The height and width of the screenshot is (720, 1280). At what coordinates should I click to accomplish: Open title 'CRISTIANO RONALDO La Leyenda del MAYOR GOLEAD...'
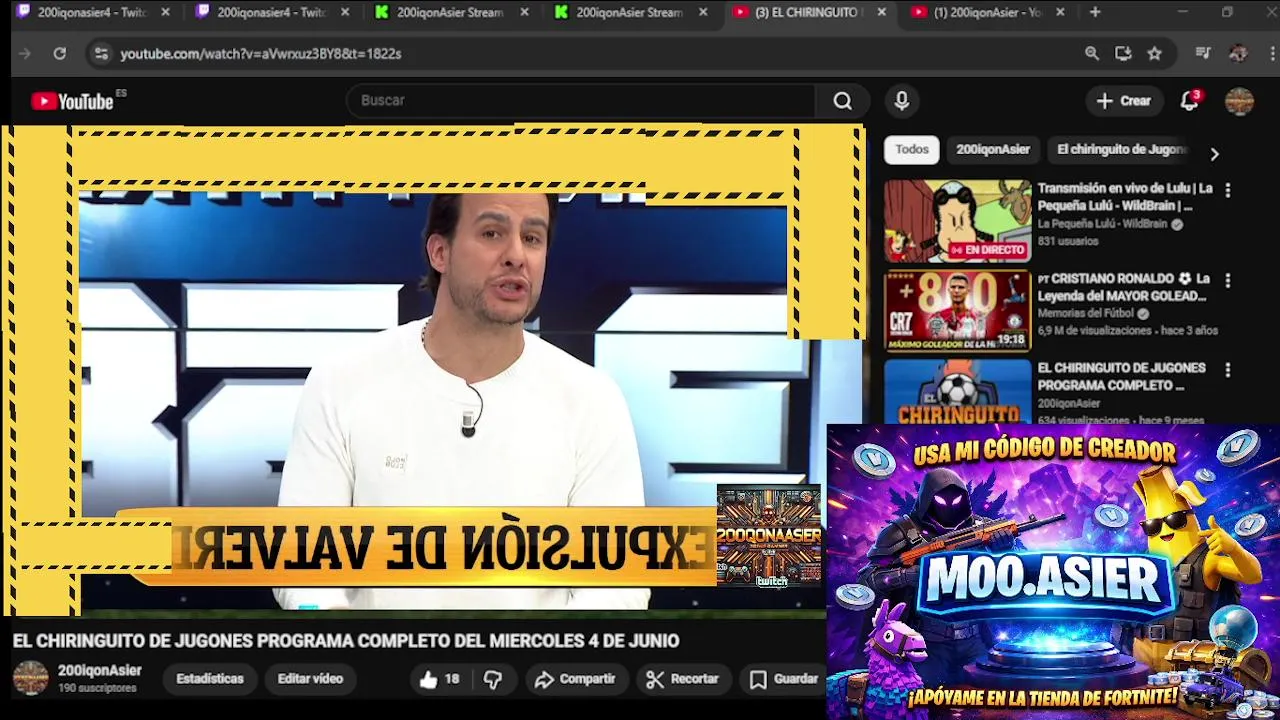click(1125, 287)
